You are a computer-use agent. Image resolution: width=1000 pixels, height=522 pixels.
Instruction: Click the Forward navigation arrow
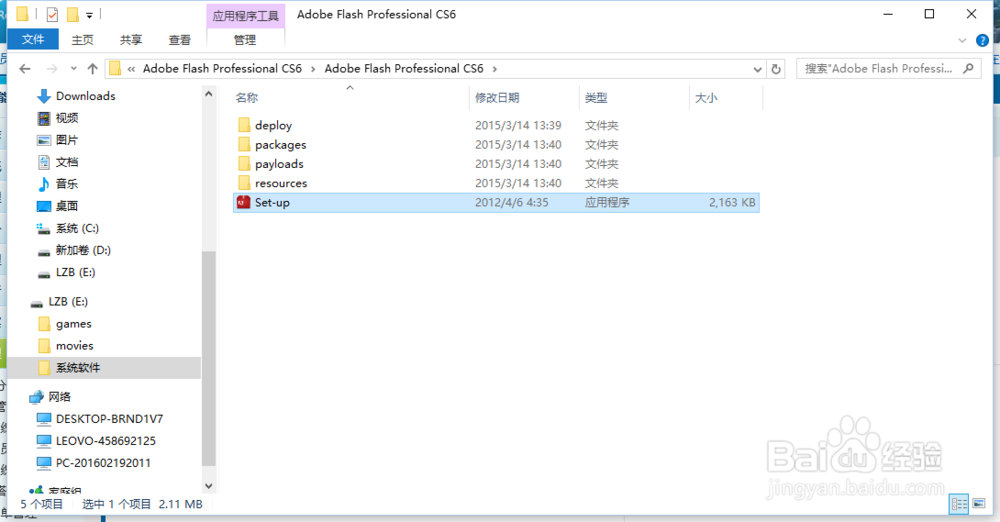click(52, 69)
